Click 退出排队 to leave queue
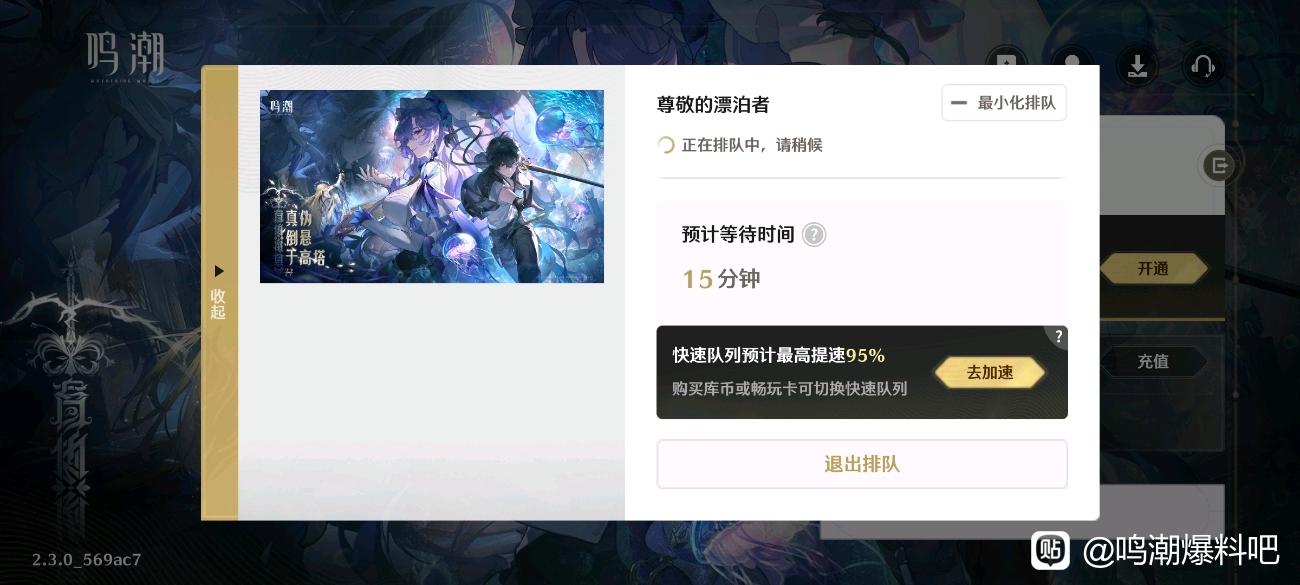 point(862,464)
